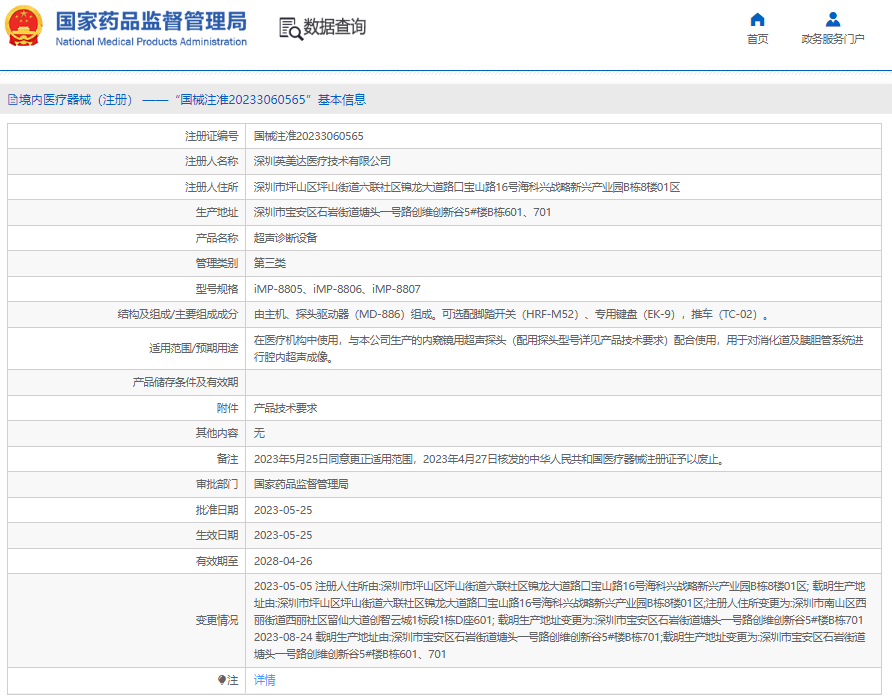
Task: Click the 国家药品监督管理局 title text
Action: coord(150,21)
